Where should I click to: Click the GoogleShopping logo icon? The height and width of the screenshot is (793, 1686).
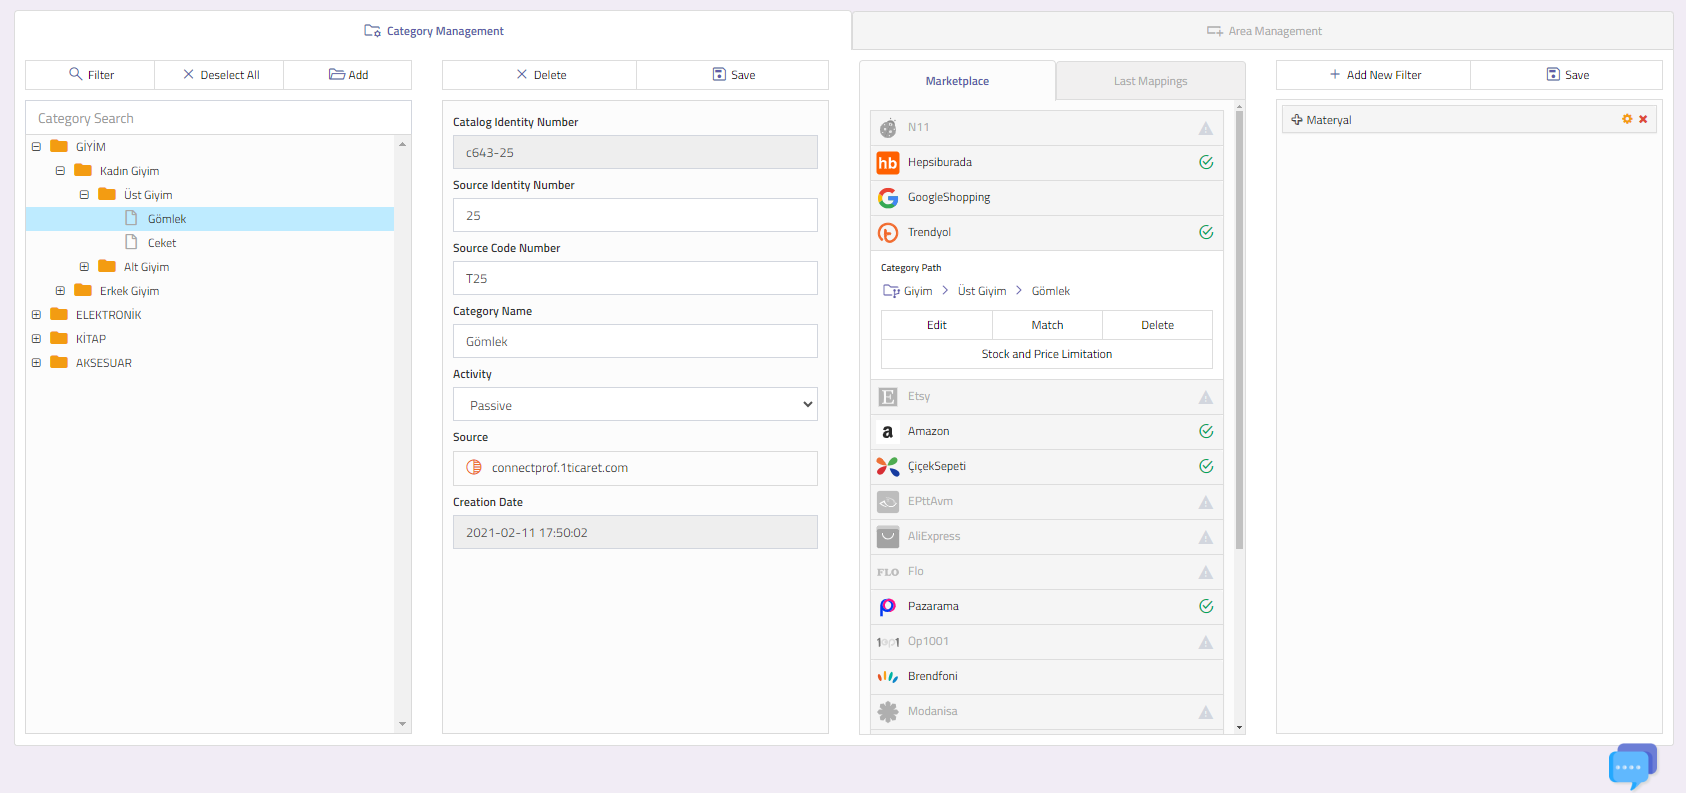pos(887,198)
